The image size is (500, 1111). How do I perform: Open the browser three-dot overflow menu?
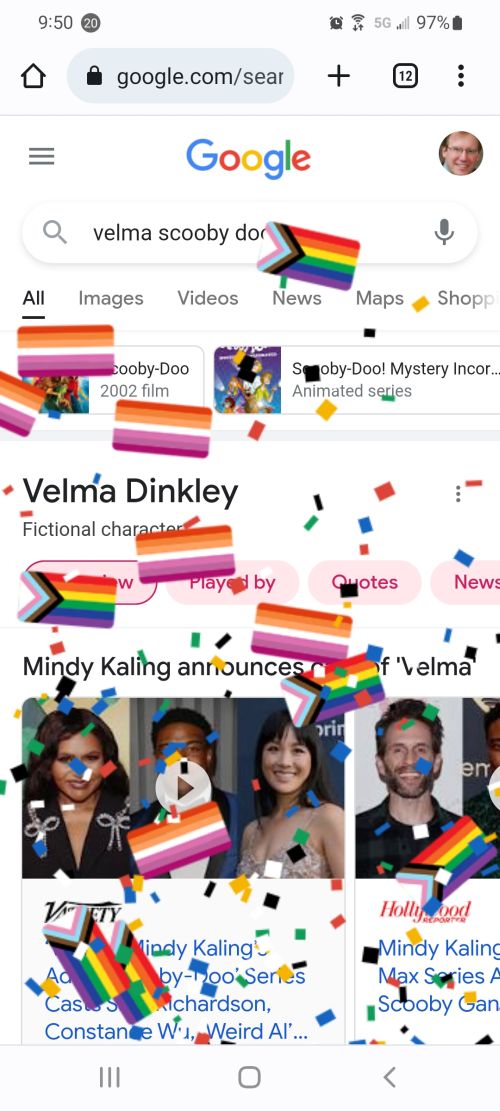[461, 76]
